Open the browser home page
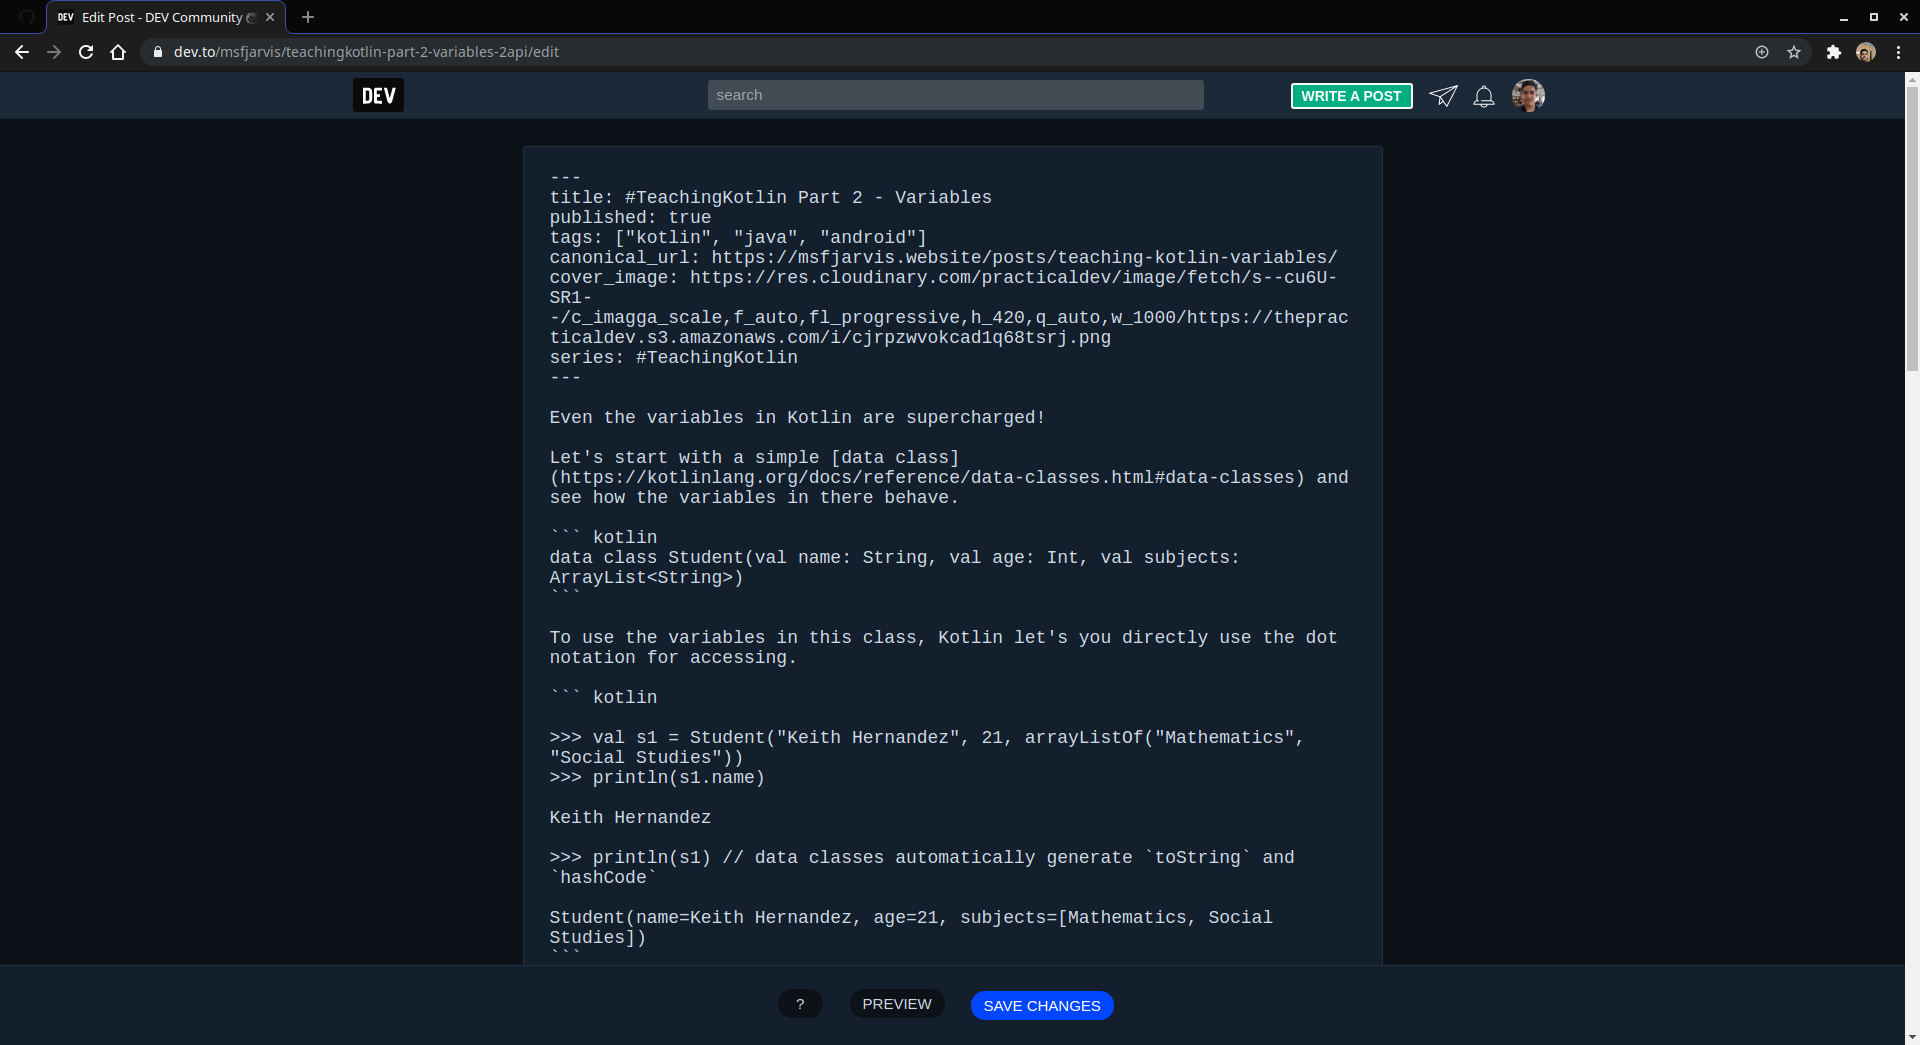Image resolution: width=1920 pixels, height=1045 pixels. click(118, 52)
